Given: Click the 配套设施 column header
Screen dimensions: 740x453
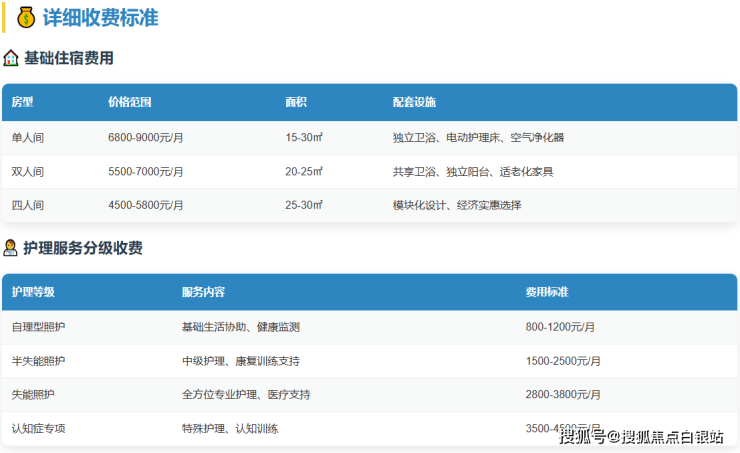Looking at the screenshot, I should pos(414,102).
